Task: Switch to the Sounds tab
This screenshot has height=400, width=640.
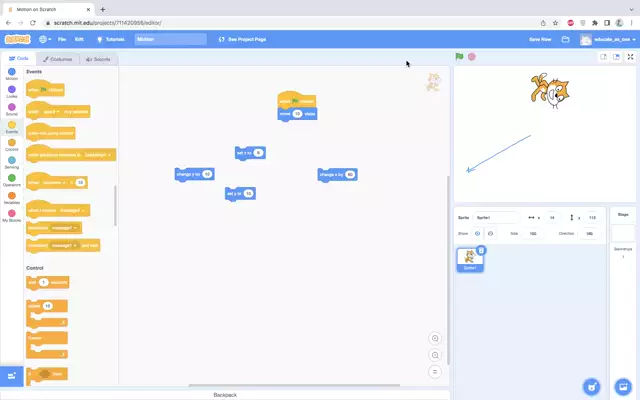Action: tap(98, 59)
